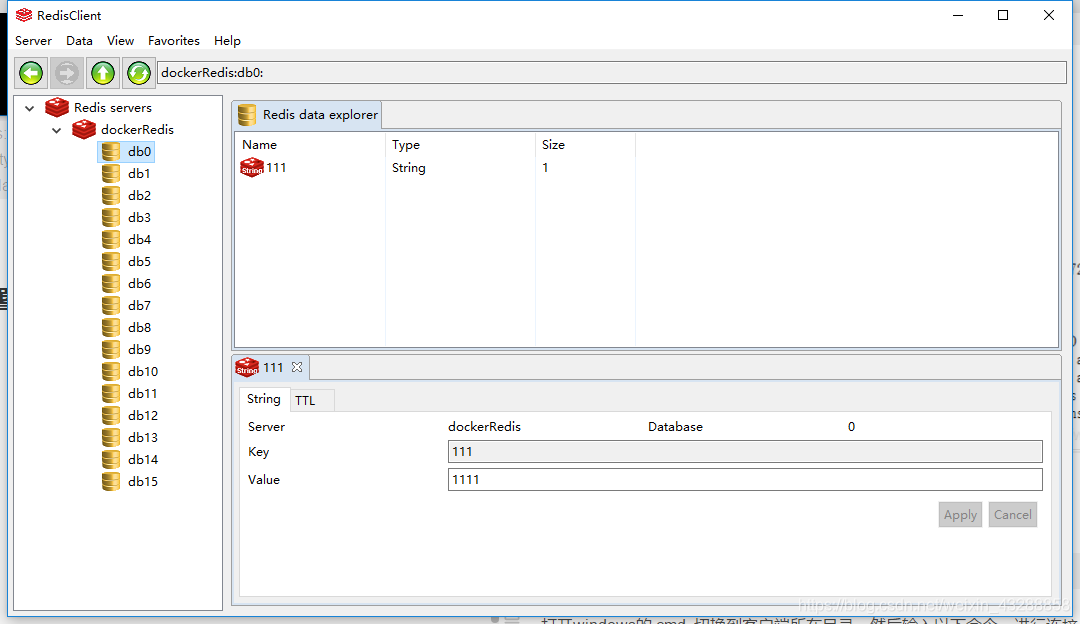Screen dimensions: 1080x624
Task: Select the dockerRedis label in tree
Action: (x=137, y=129)
